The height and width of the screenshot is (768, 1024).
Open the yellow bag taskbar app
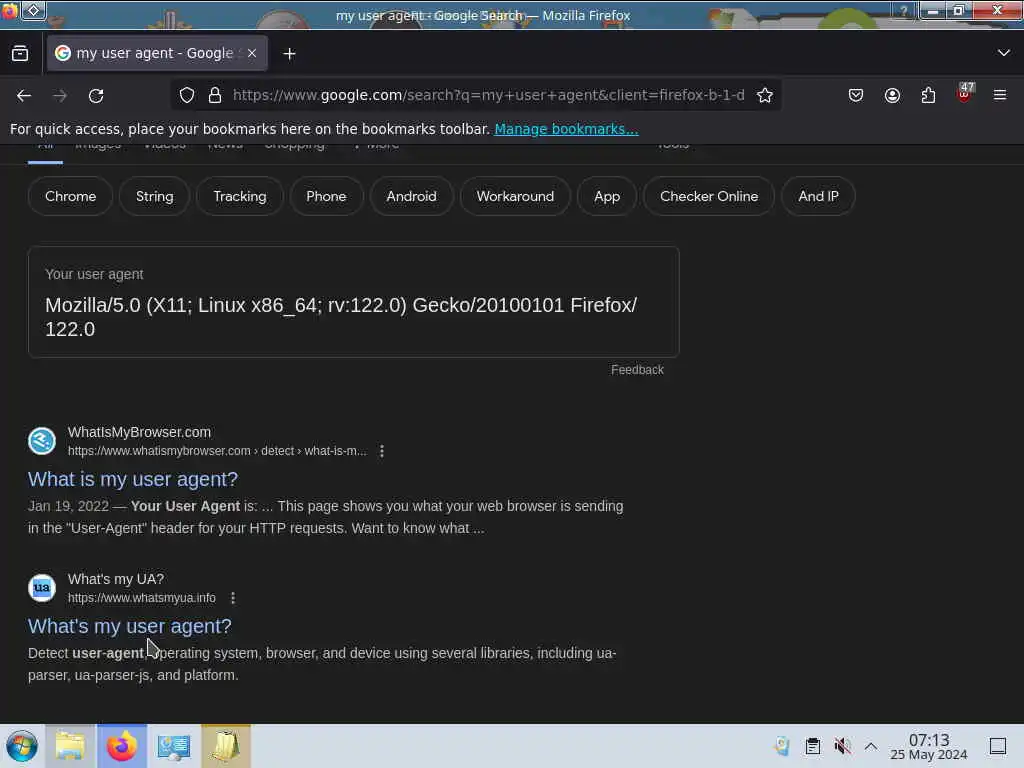[226, 746]
